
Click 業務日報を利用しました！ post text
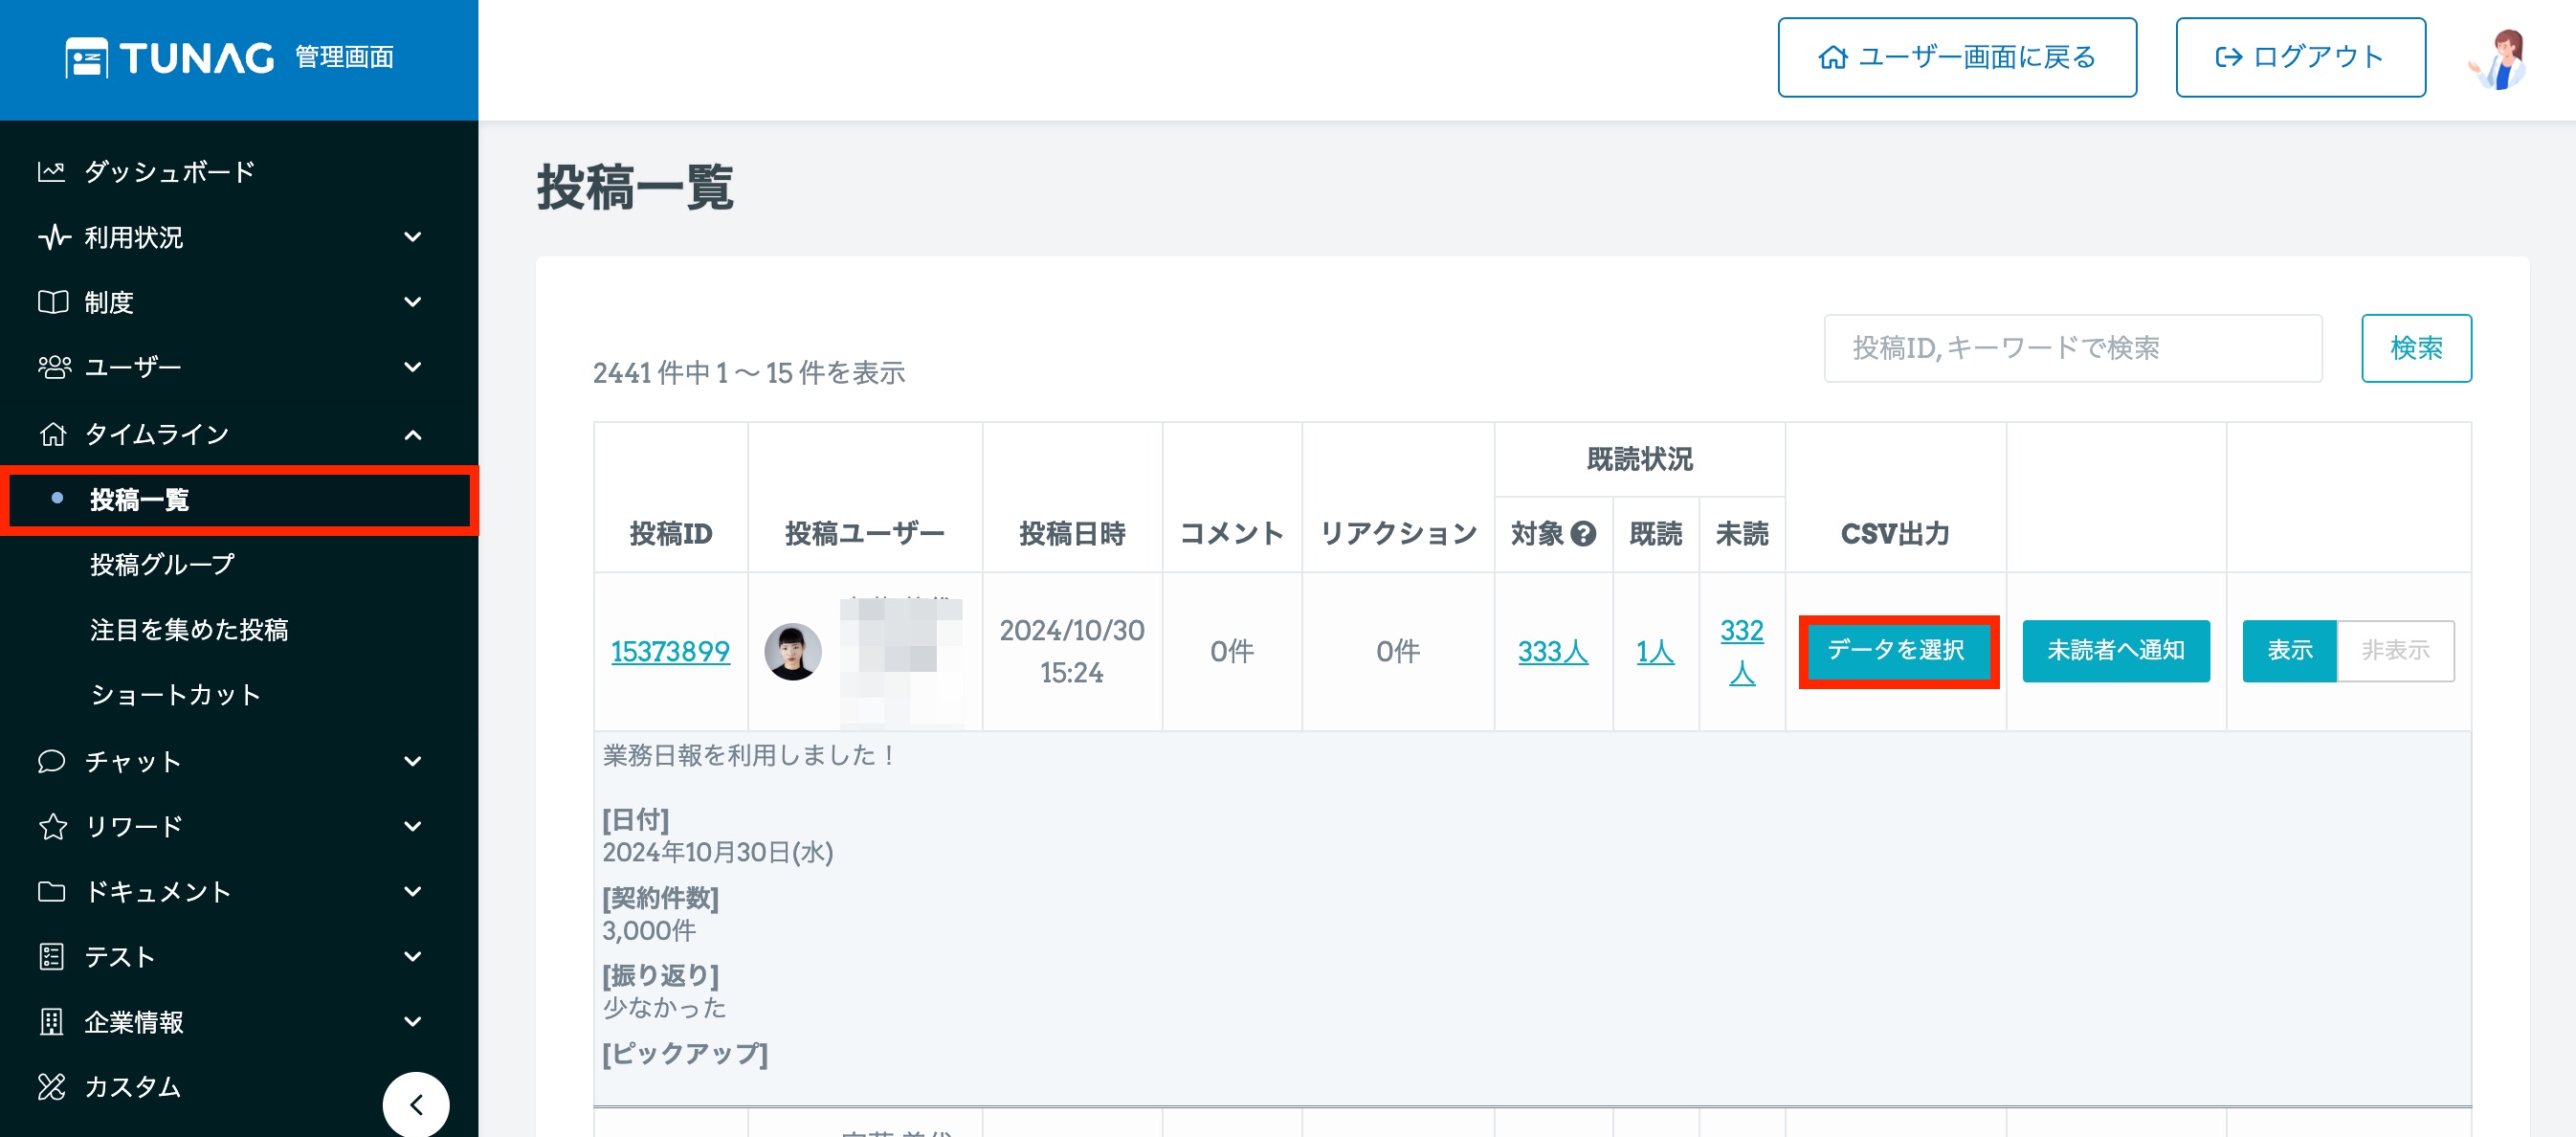click(x=749, y=756)
